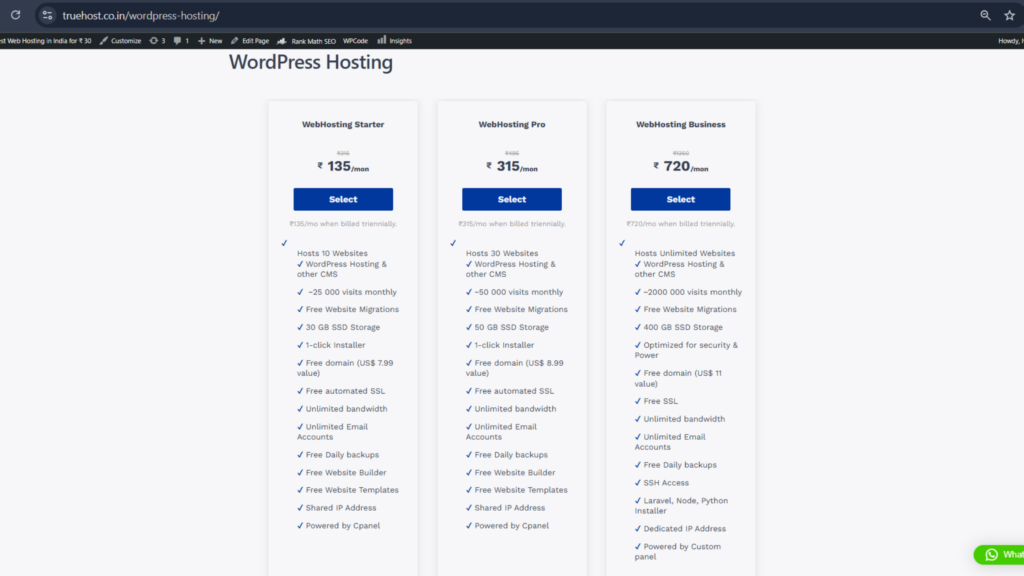Click 'Free domain (US$ 11 value)' feature

[x=678, y=378]
